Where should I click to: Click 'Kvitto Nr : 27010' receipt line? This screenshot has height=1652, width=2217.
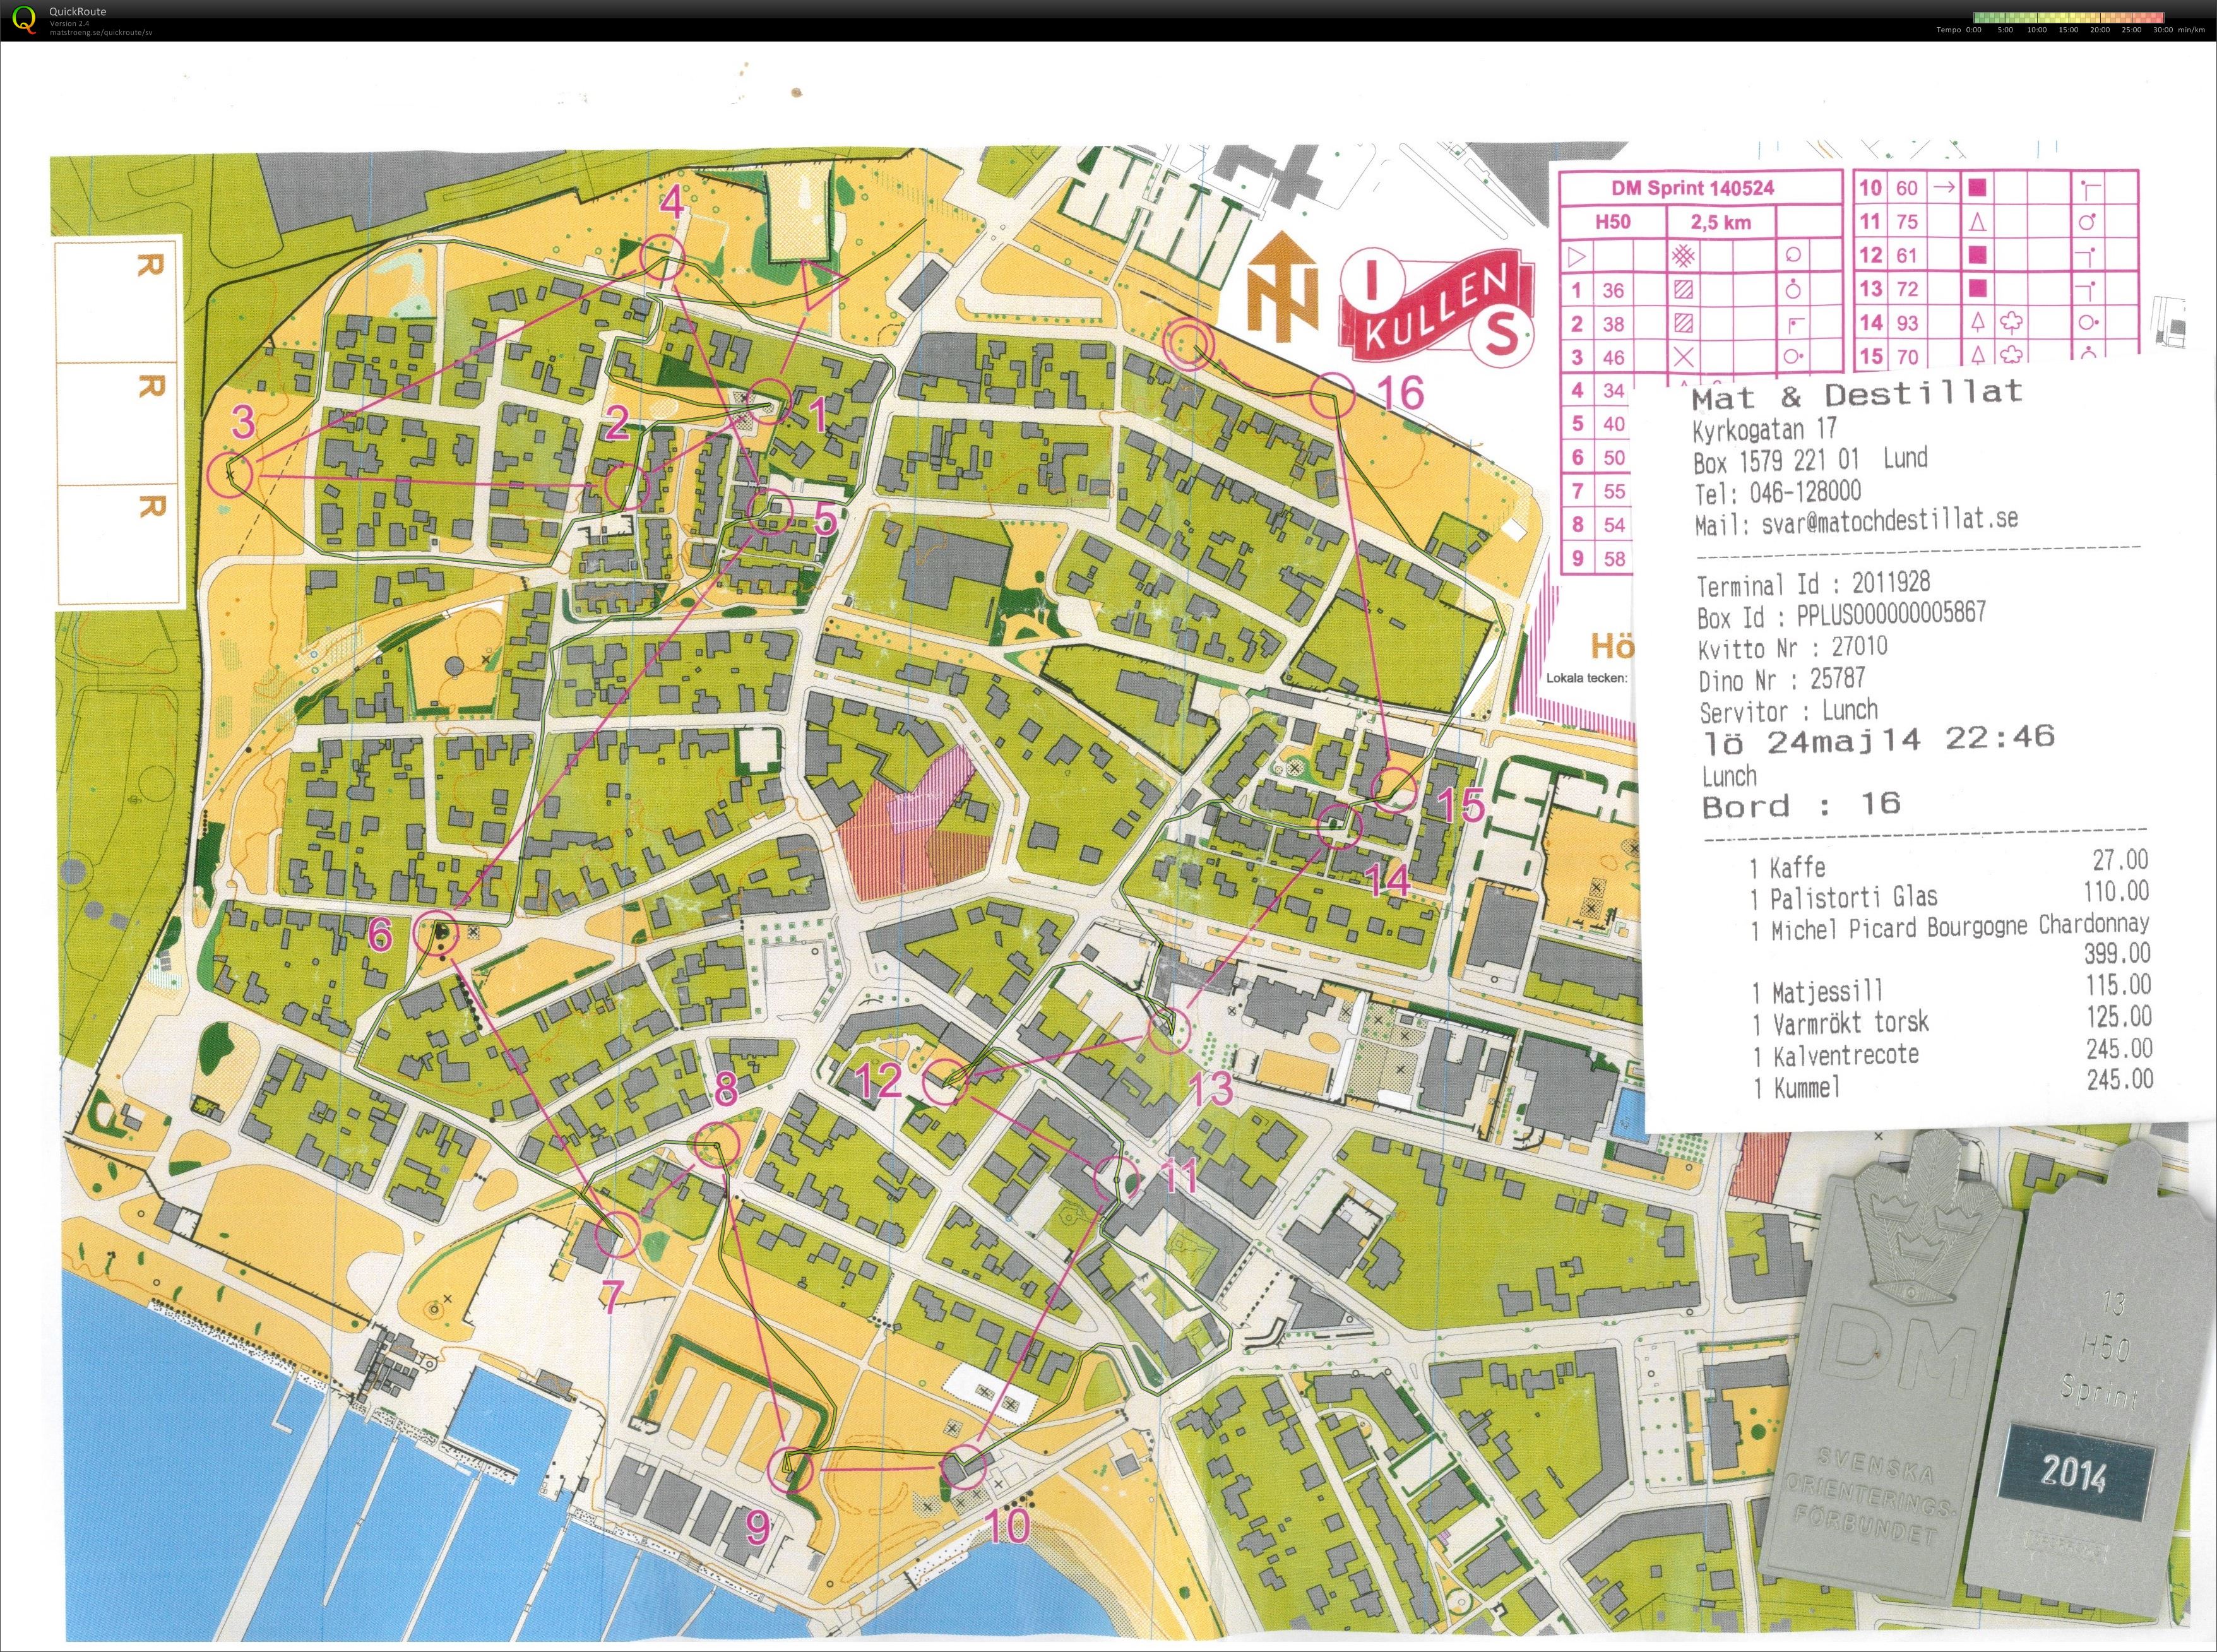click(x=1792, y=647)
